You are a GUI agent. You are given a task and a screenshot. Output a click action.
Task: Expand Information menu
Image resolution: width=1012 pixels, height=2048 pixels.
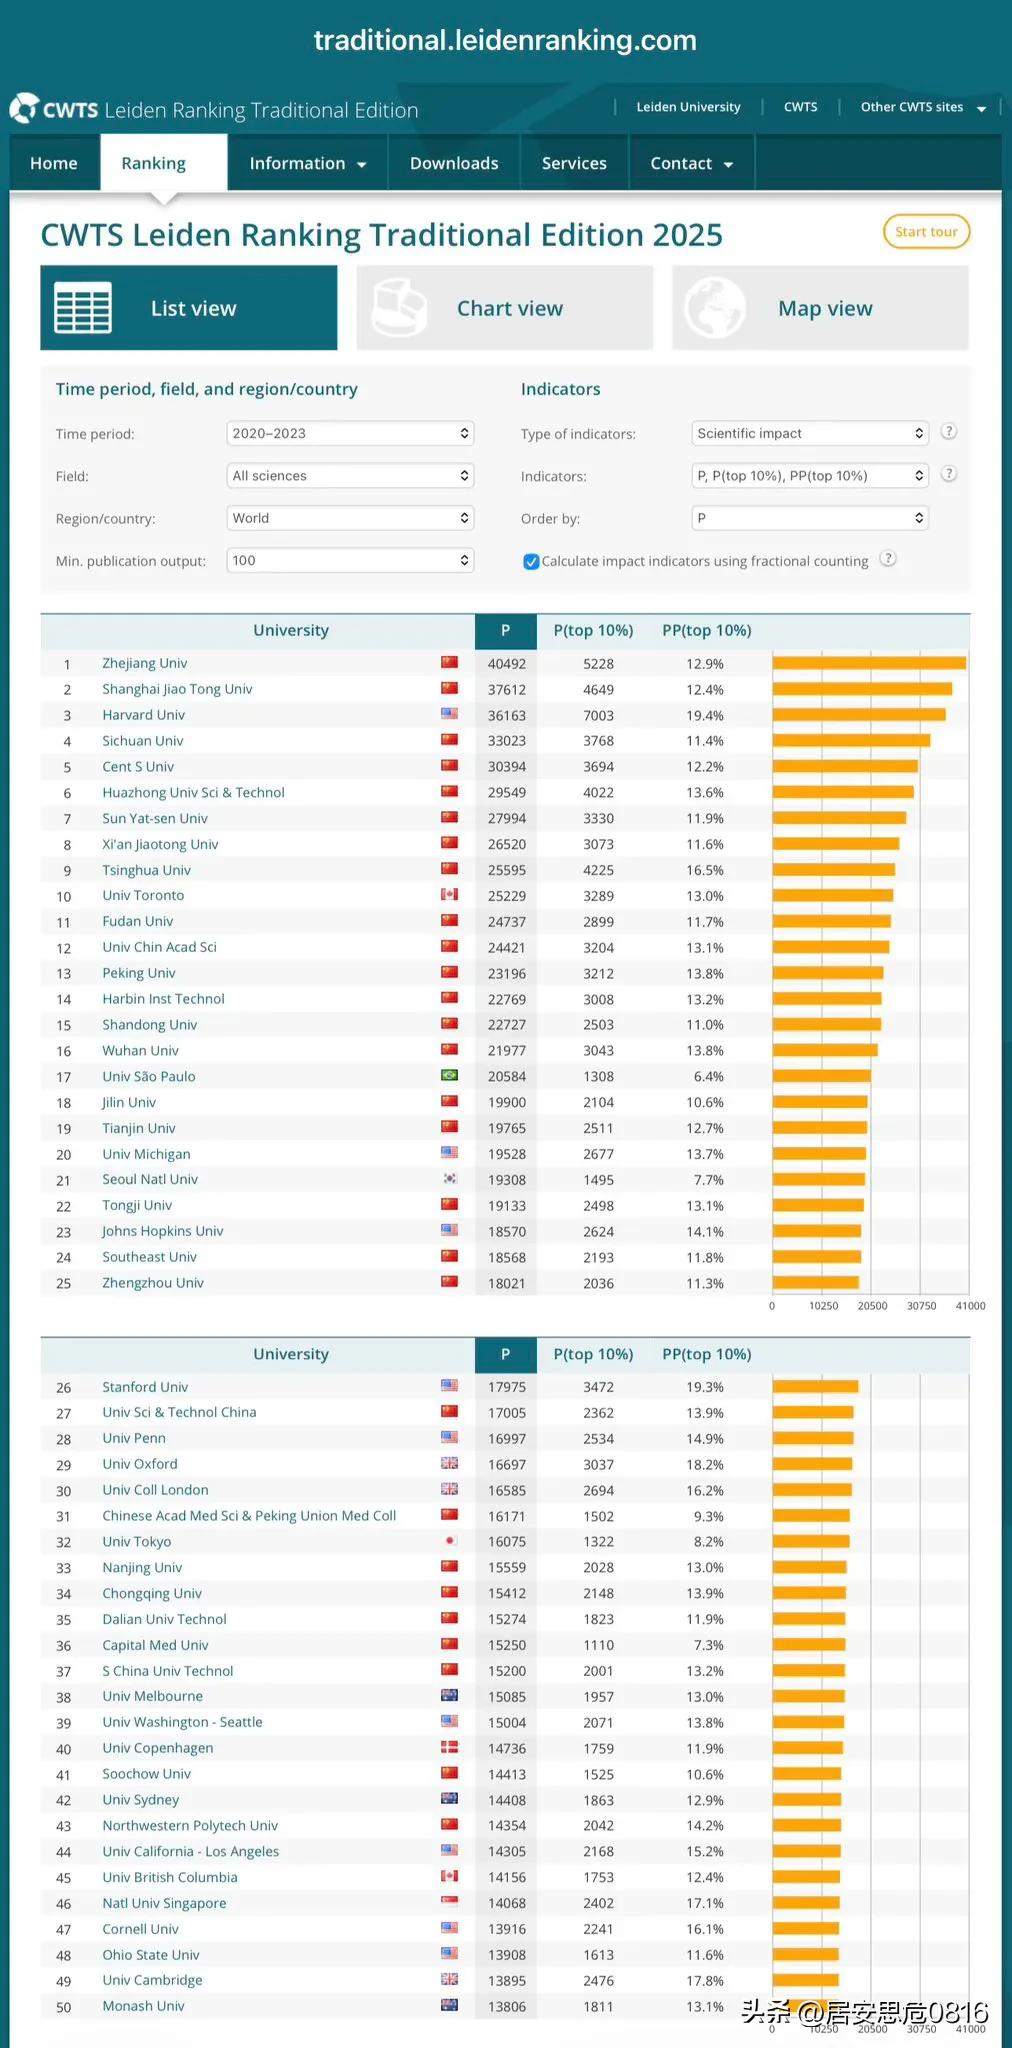308,163
